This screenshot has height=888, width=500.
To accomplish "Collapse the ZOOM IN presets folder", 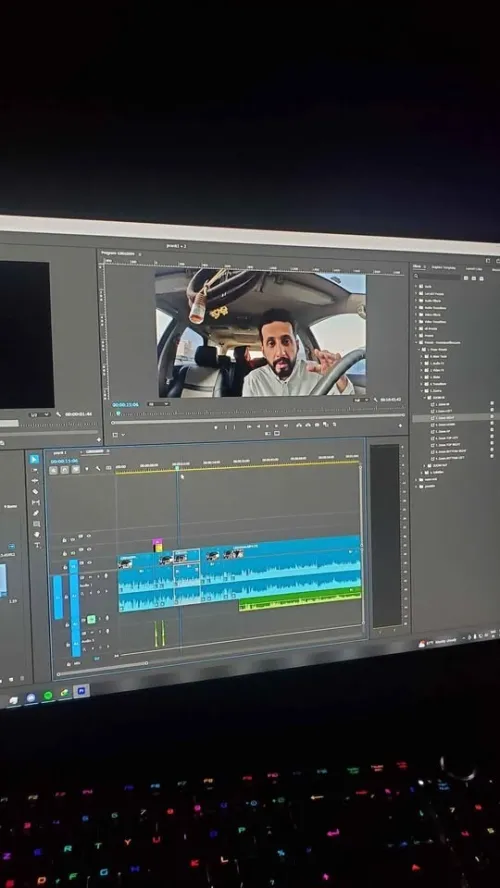I will click(x=425, y=398).
